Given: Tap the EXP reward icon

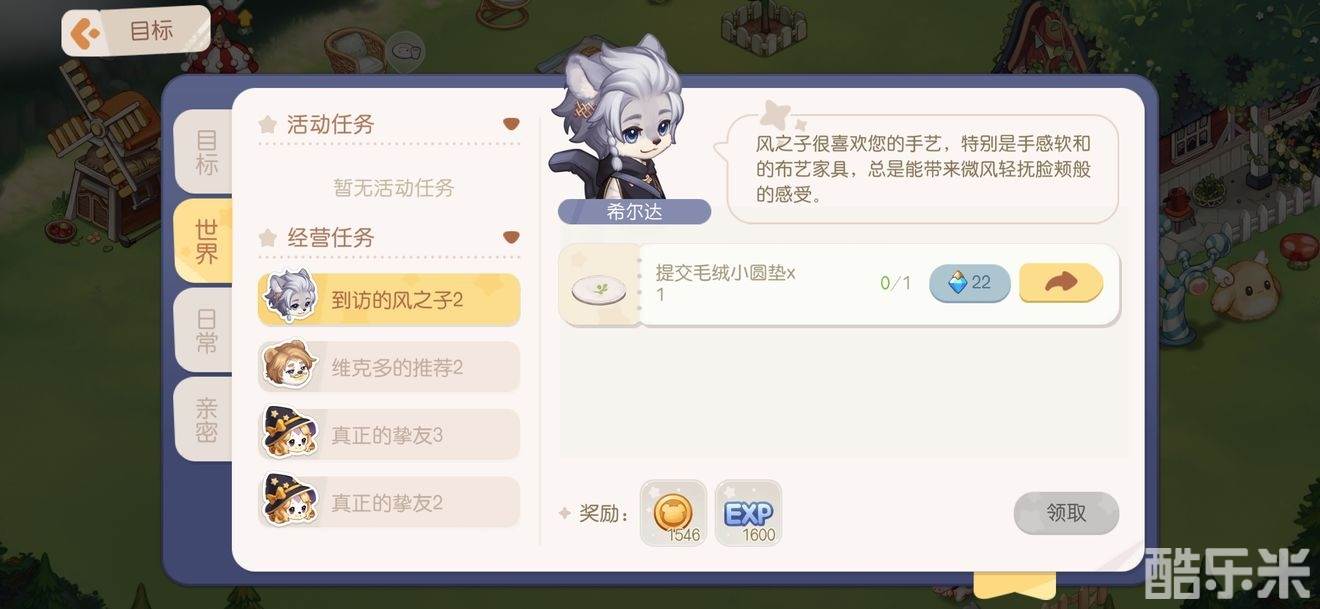Looking at the screenshot, I should point(748,513).
